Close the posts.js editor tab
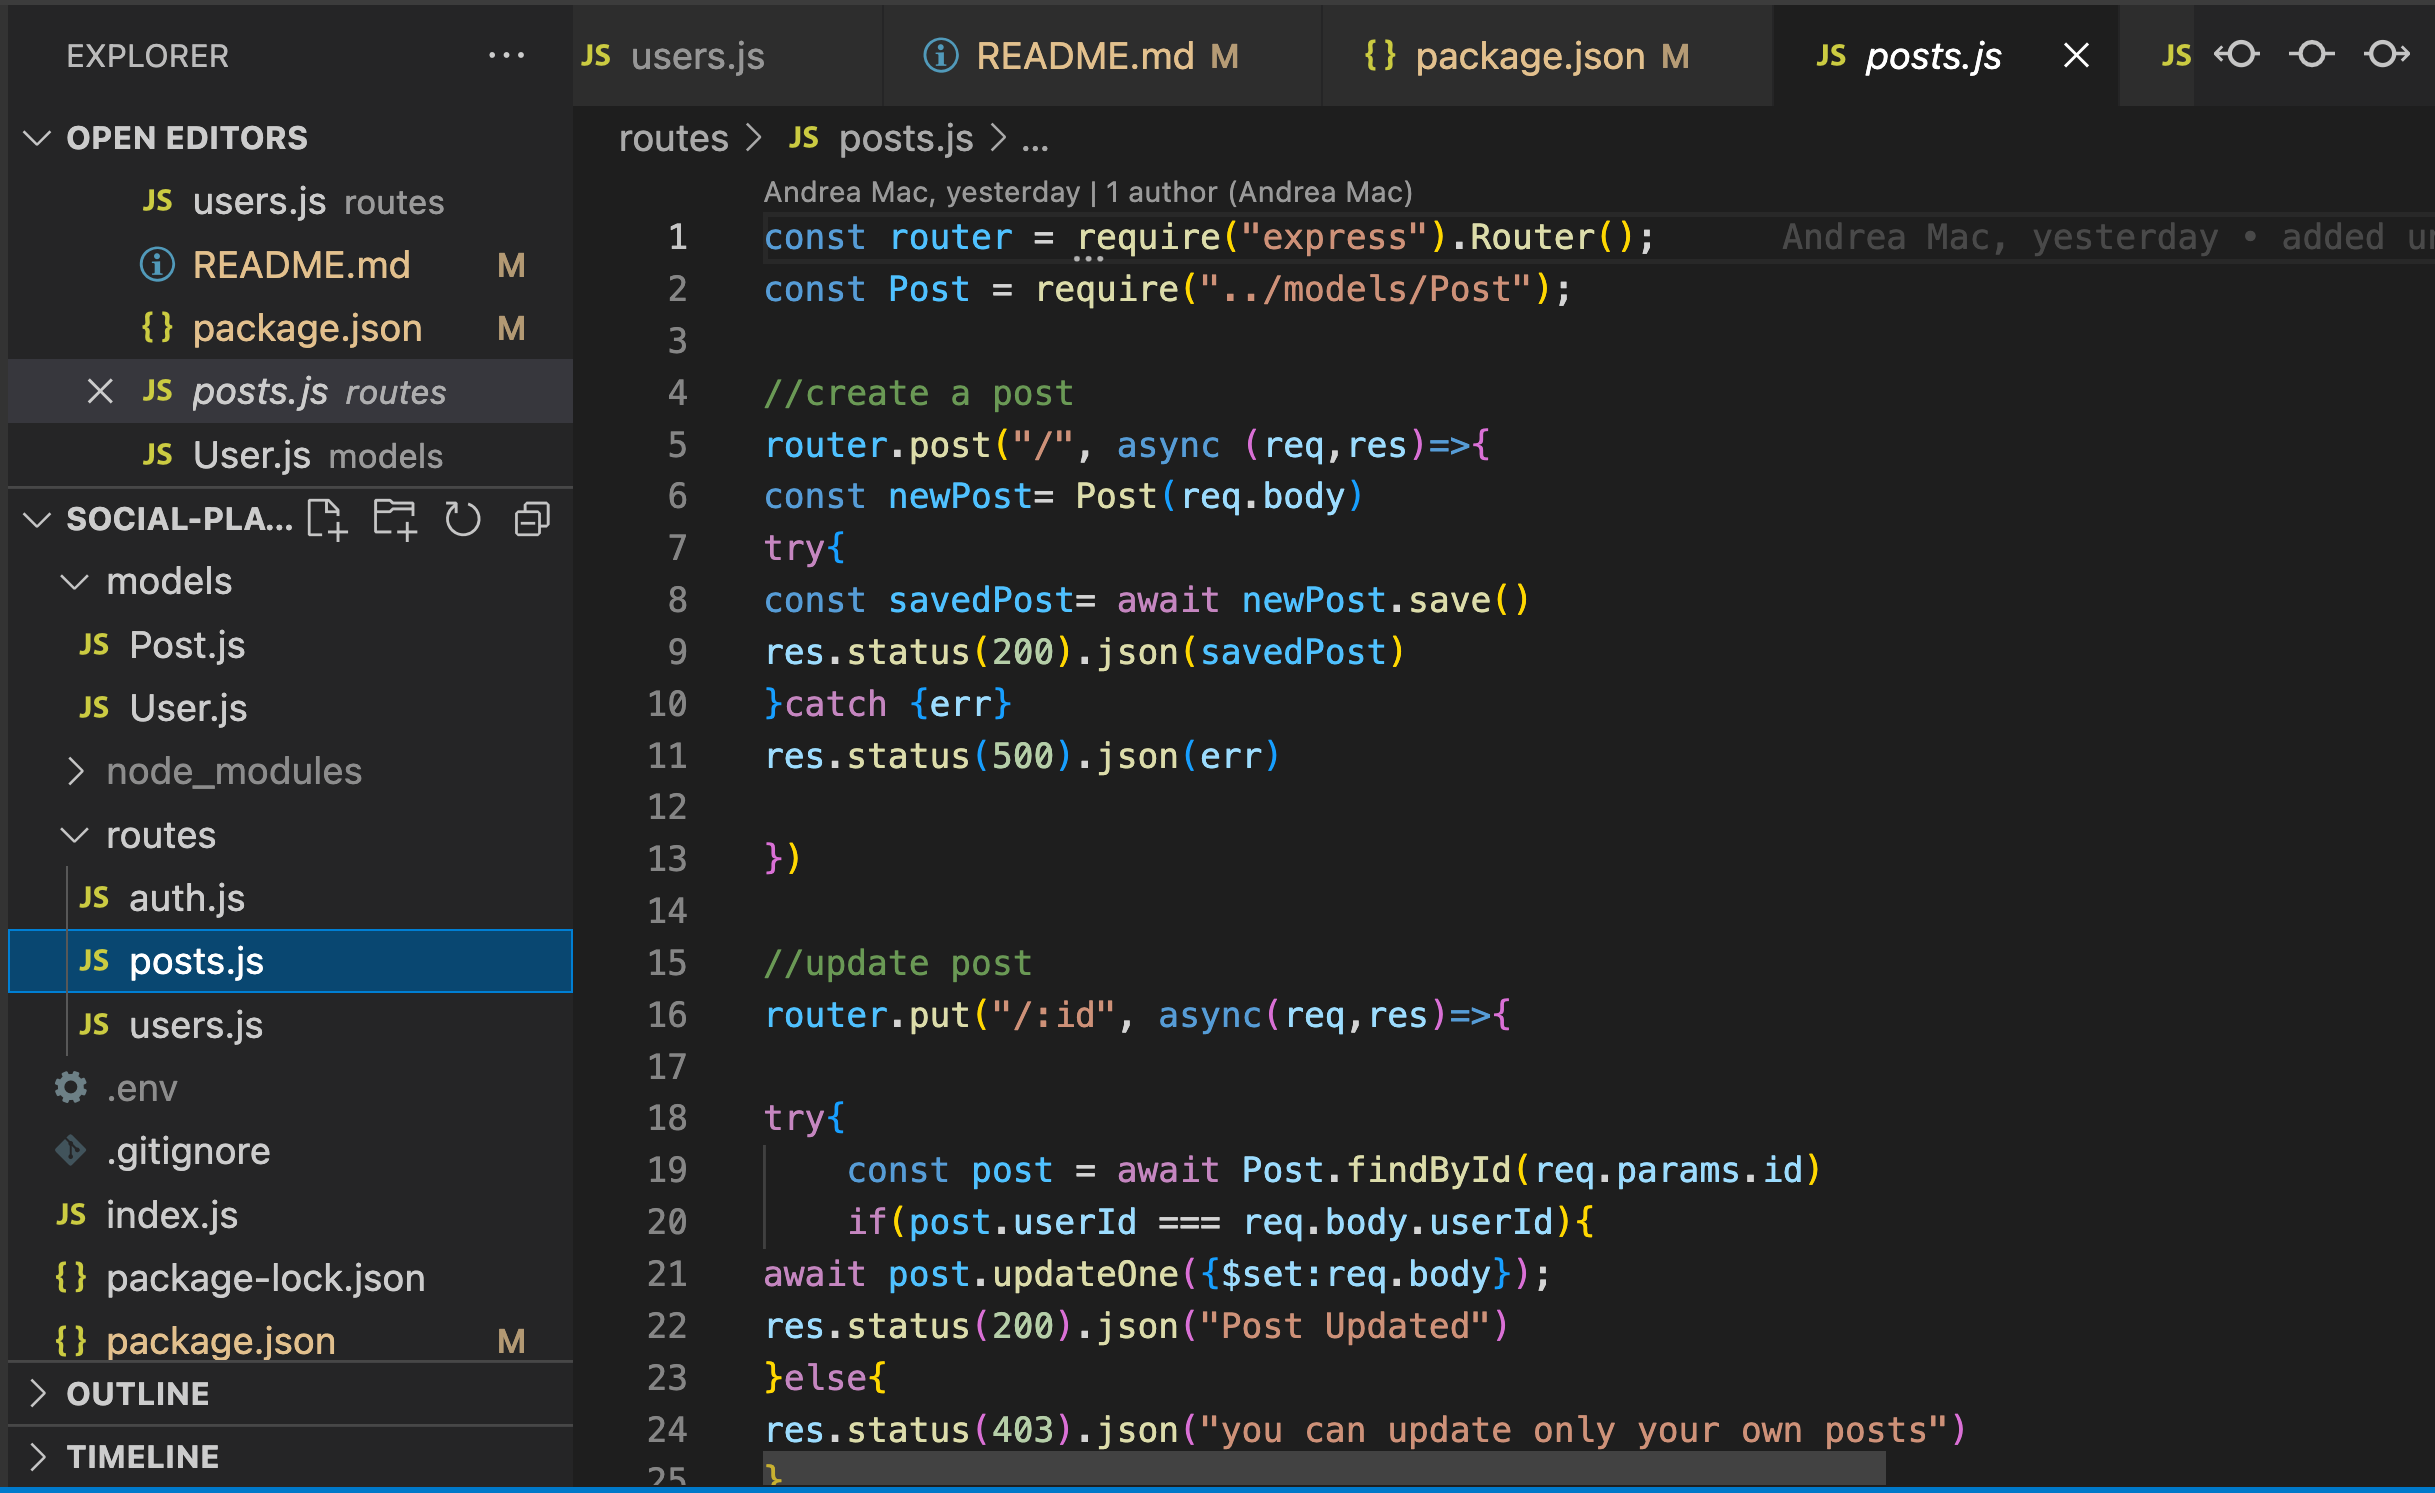The width and height of the screenshot is (2435, 1493). pos(2076,56)
